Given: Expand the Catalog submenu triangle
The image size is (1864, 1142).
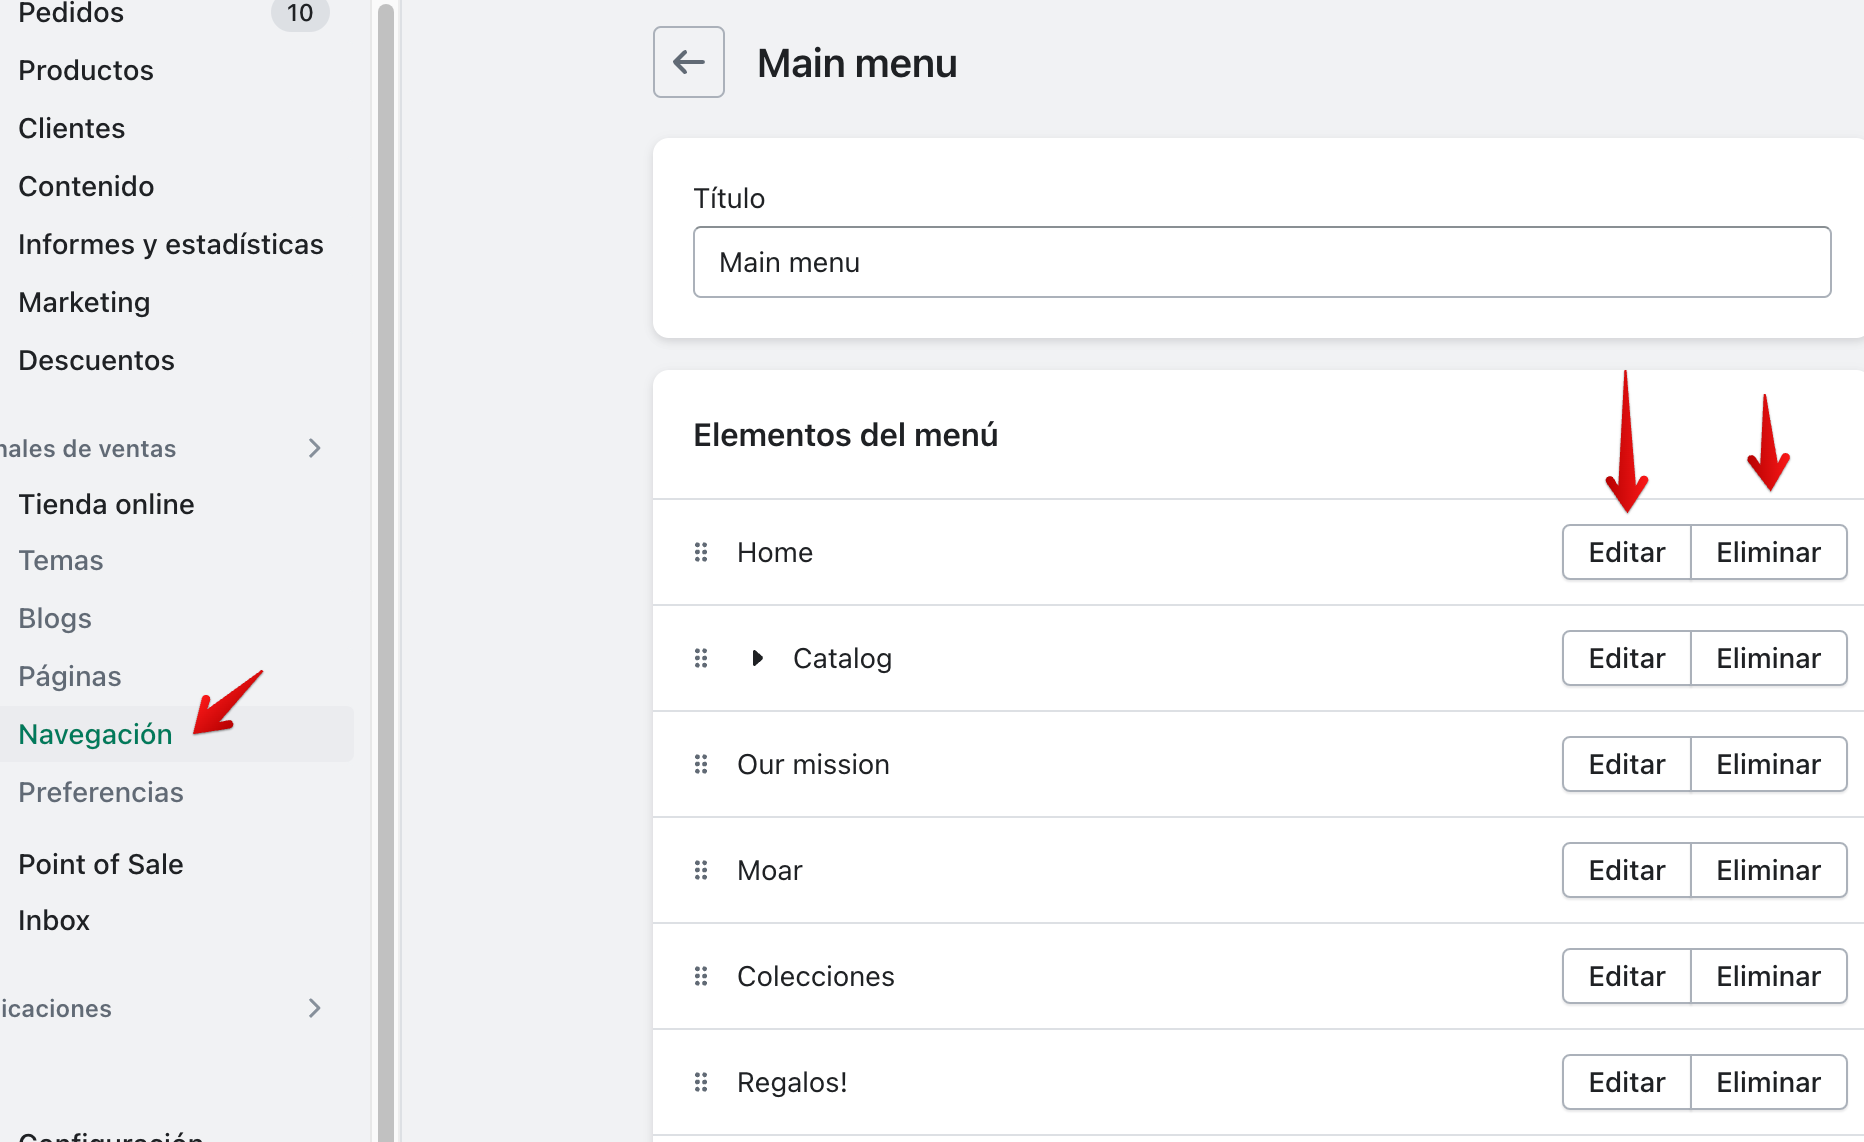Looking at the screenshot, I should tap(758, 658).
